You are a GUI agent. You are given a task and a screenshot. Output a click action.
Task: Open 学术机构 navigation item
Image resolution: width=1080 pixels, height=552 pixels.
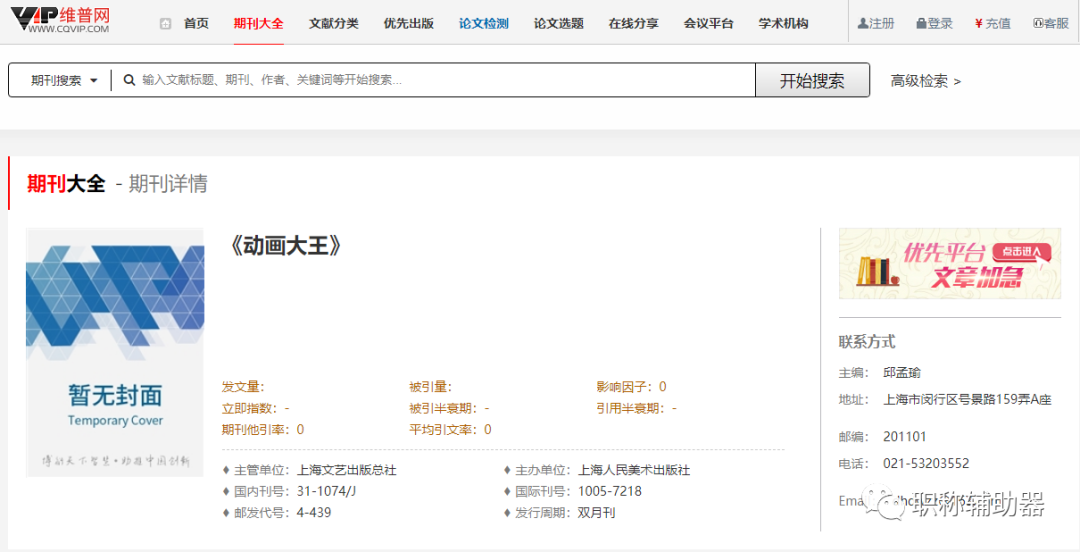coord(783,23)
